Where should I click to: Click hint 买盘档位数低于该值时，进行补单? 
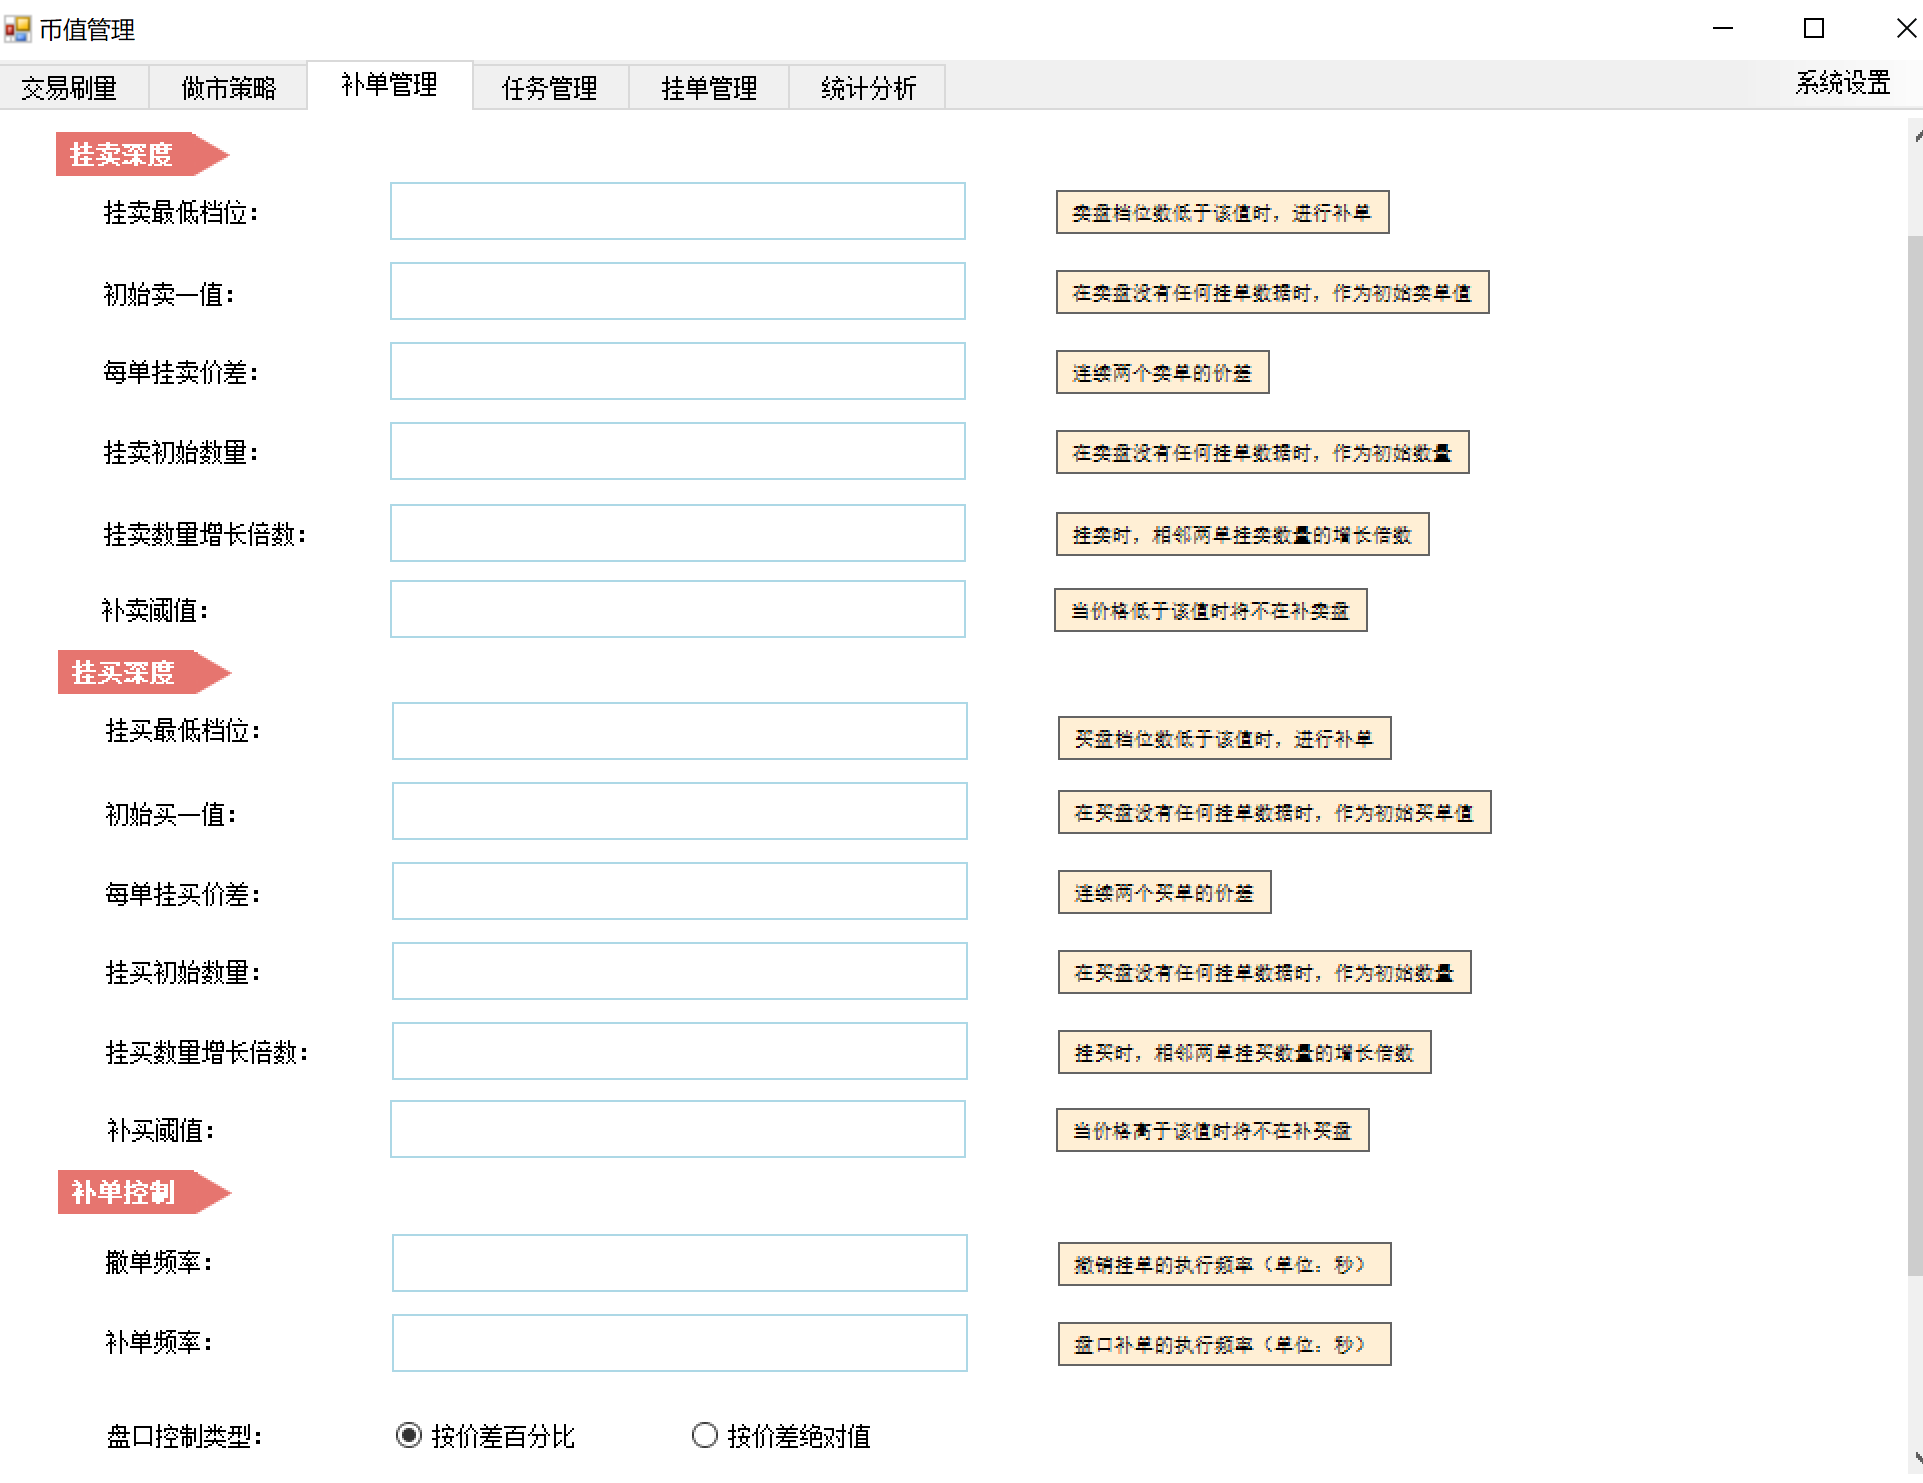coord(1224,738)
